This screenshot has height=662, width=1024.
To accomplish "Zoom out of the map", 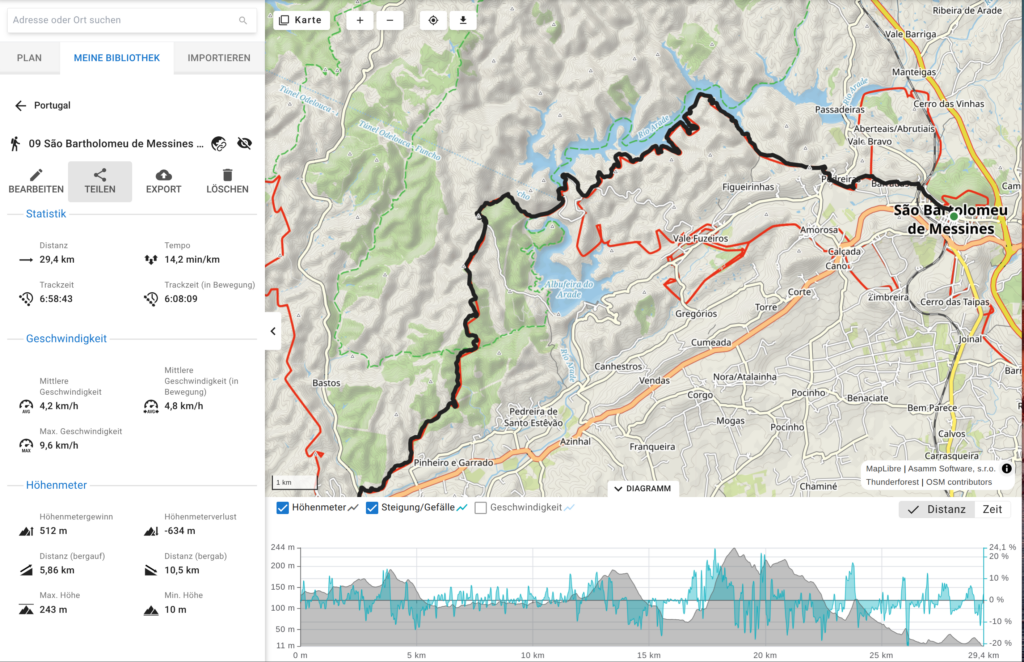I will pos(390,20).
